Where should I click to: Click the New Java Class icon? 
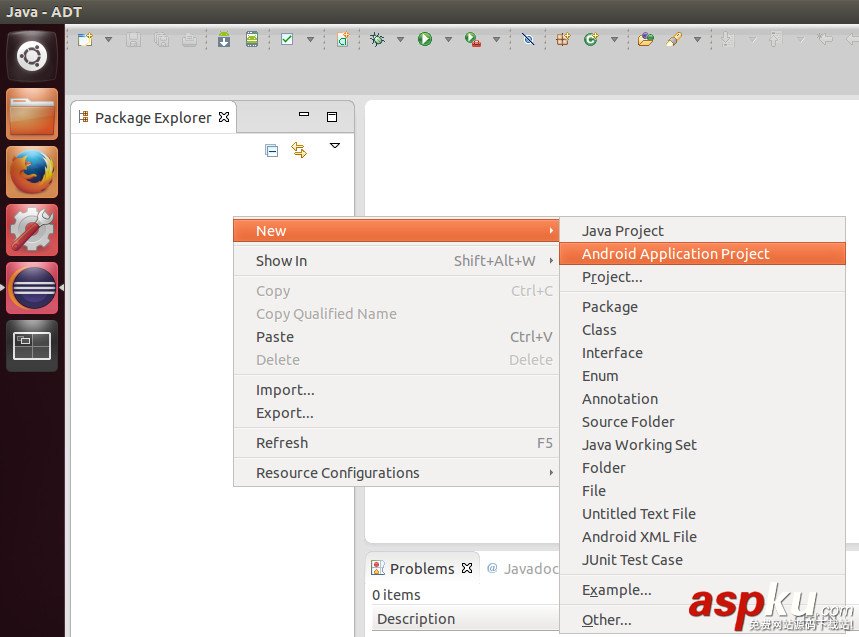tap(591, 39)
